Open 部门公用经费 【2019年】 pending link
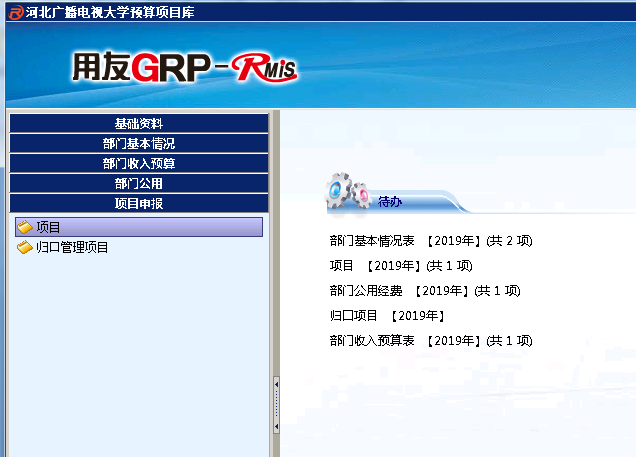Image resolution: width=636 pixels, height=457 pixels. tap(425, 291)
